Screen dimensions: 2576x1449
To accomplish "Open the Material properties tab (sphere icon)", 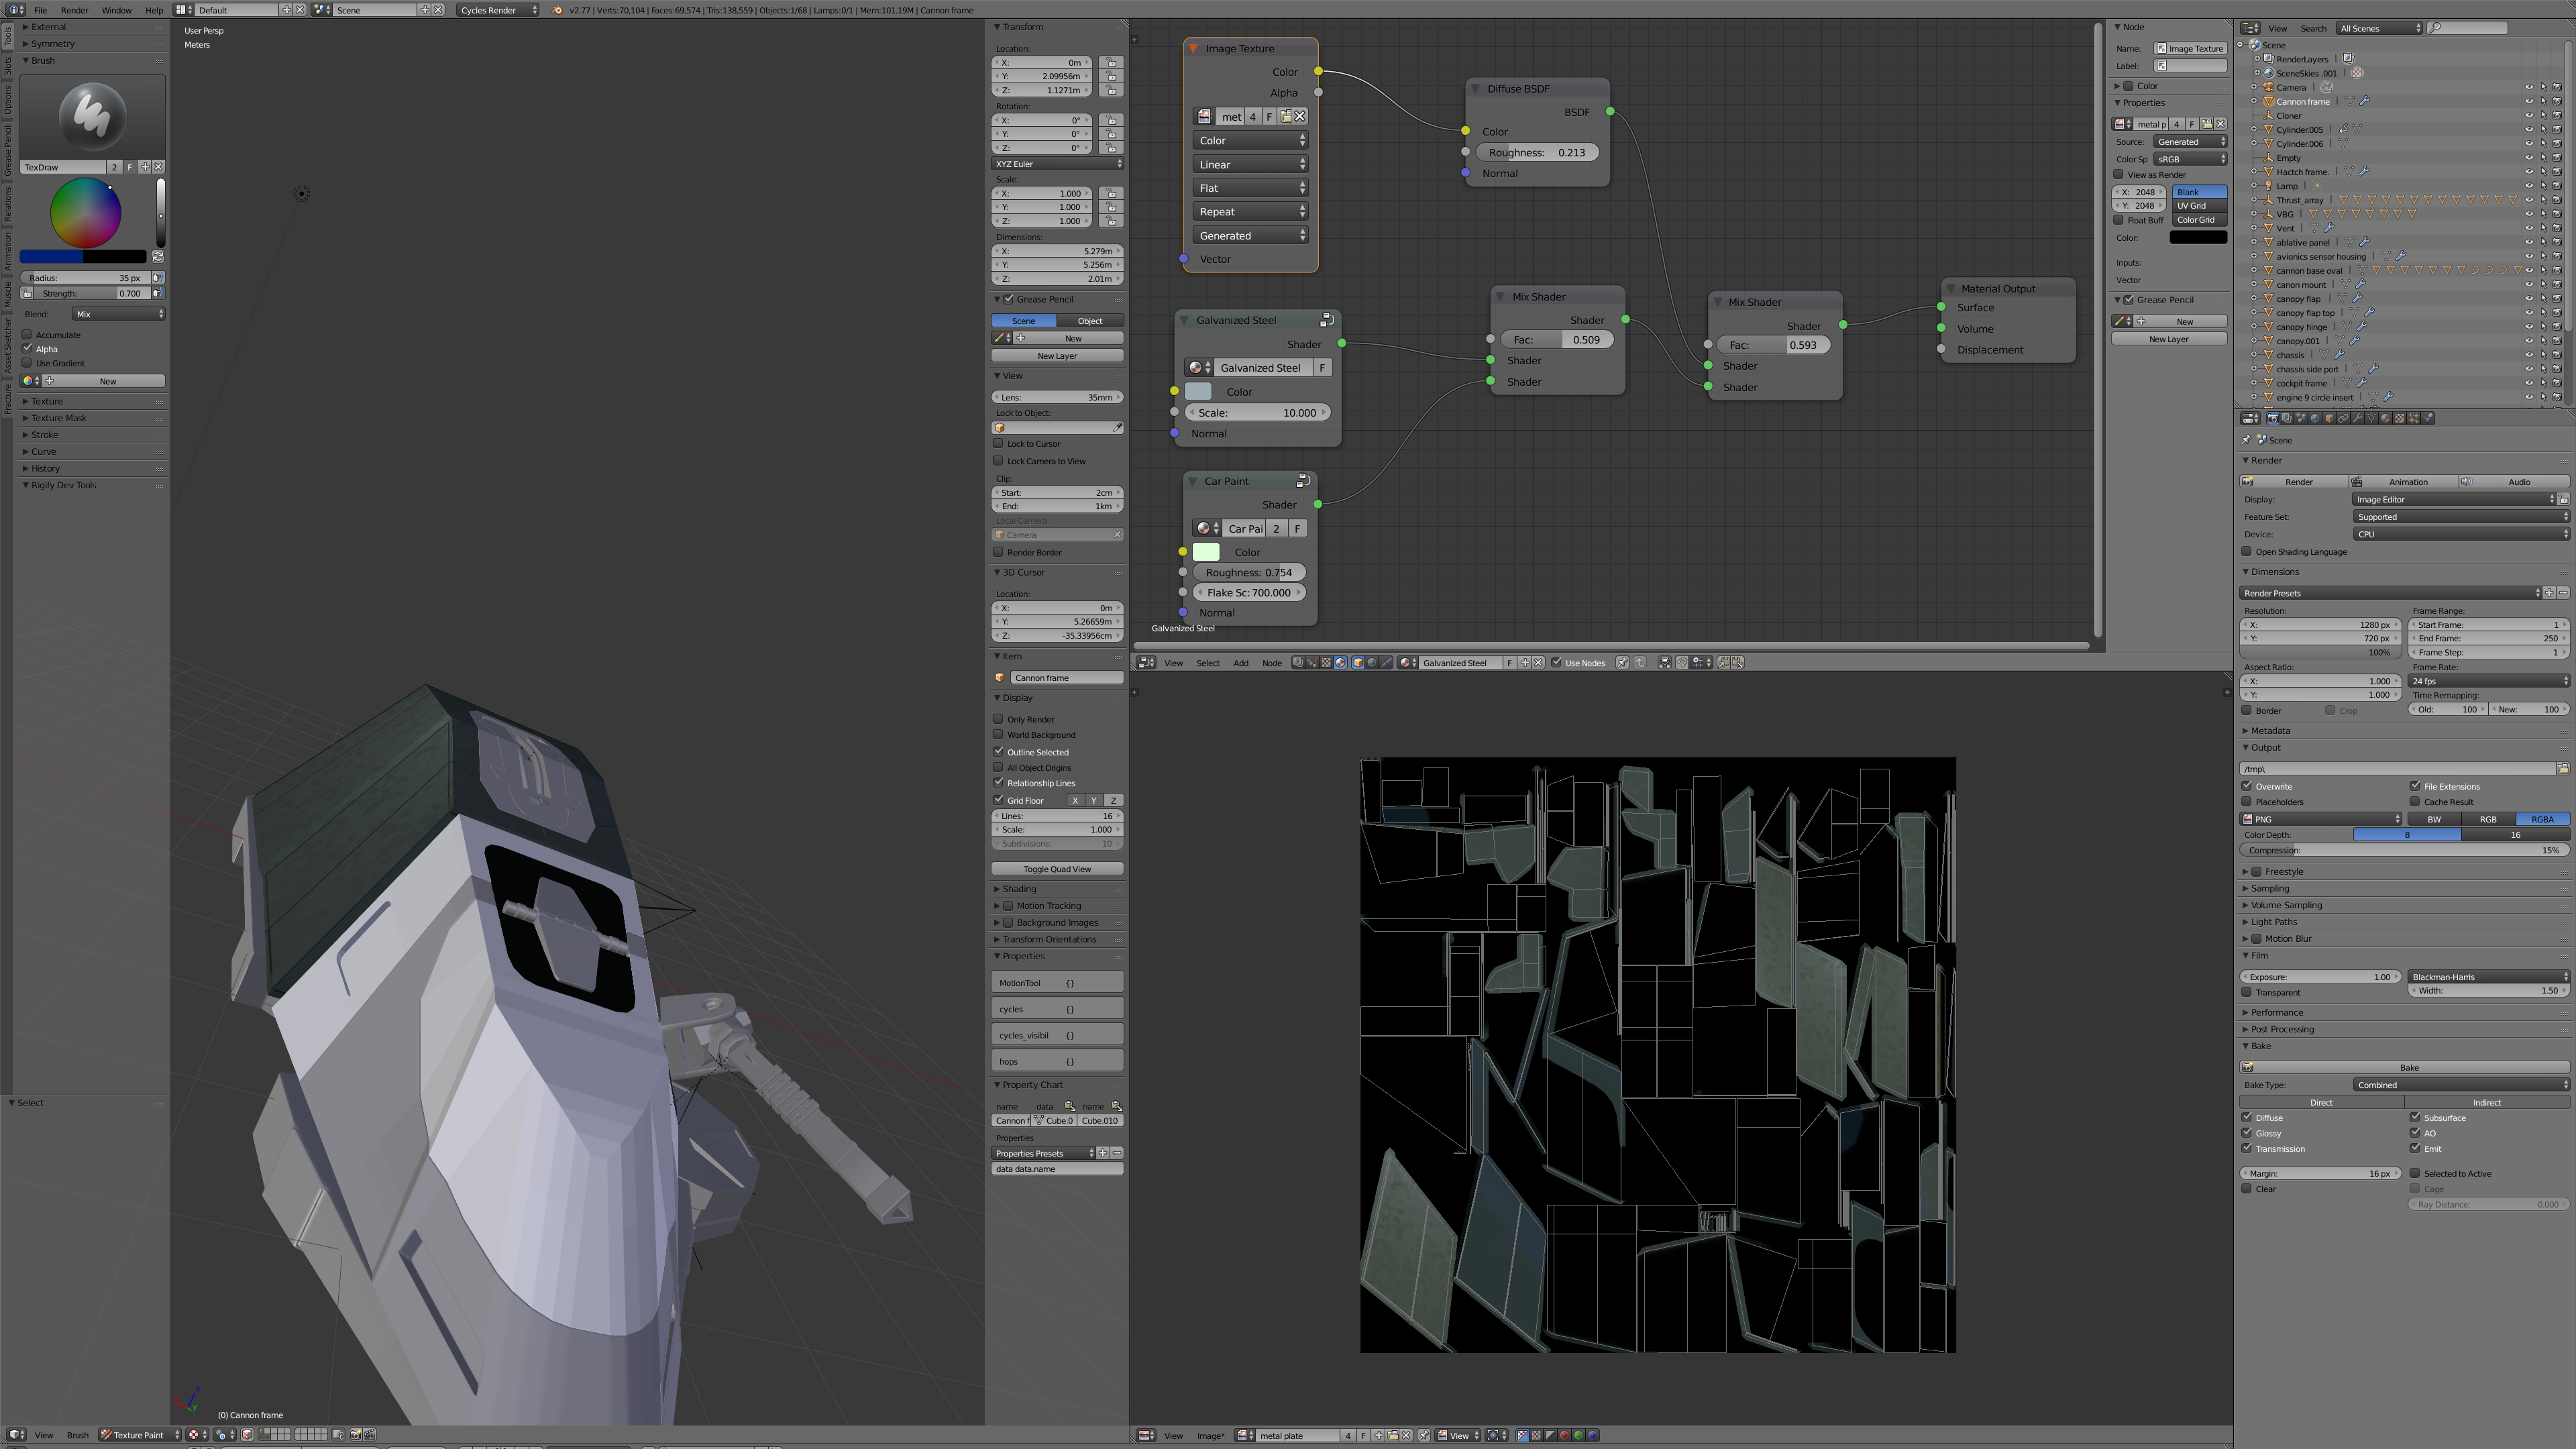I will coord(2386,418).
